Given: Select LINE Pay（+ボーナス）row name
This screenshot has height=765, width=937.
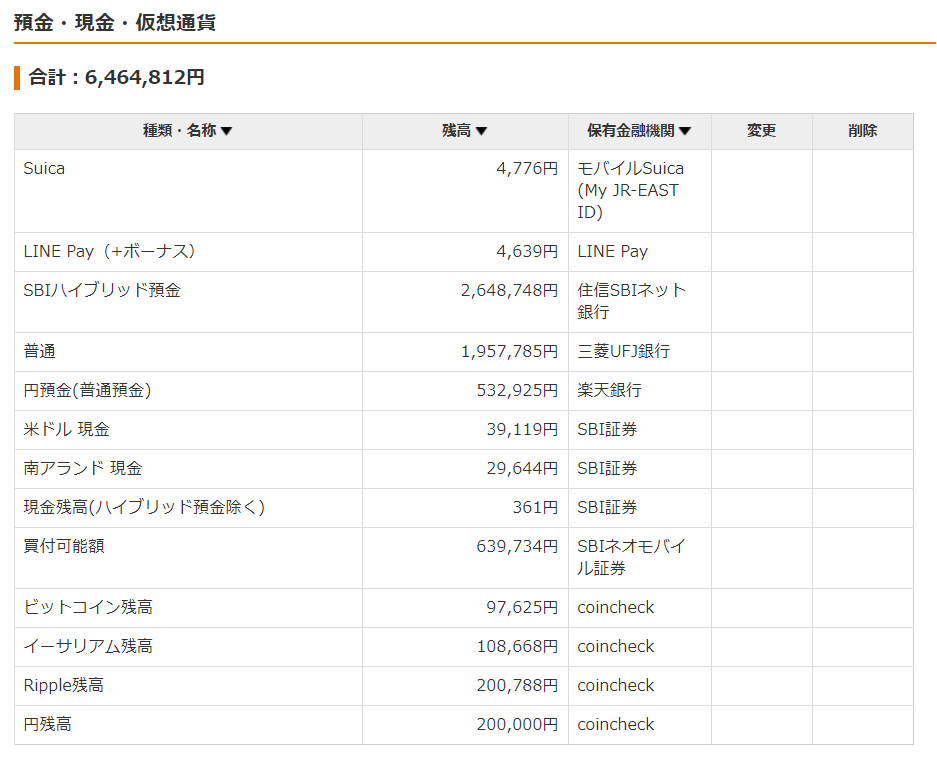Looking at the screenshot, I should pos(110,252).
